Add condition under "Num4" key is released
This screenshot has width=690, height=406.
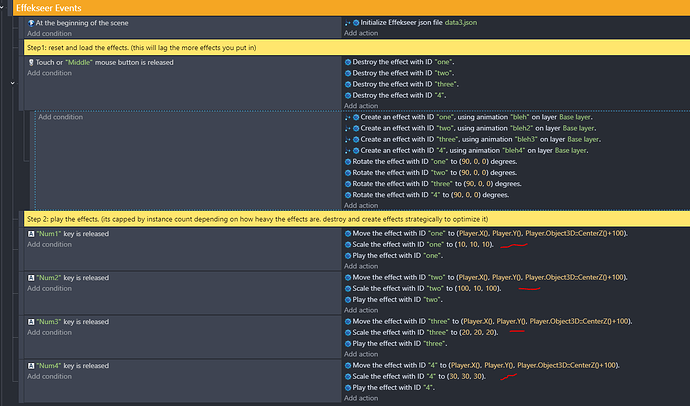coord(49,377)
